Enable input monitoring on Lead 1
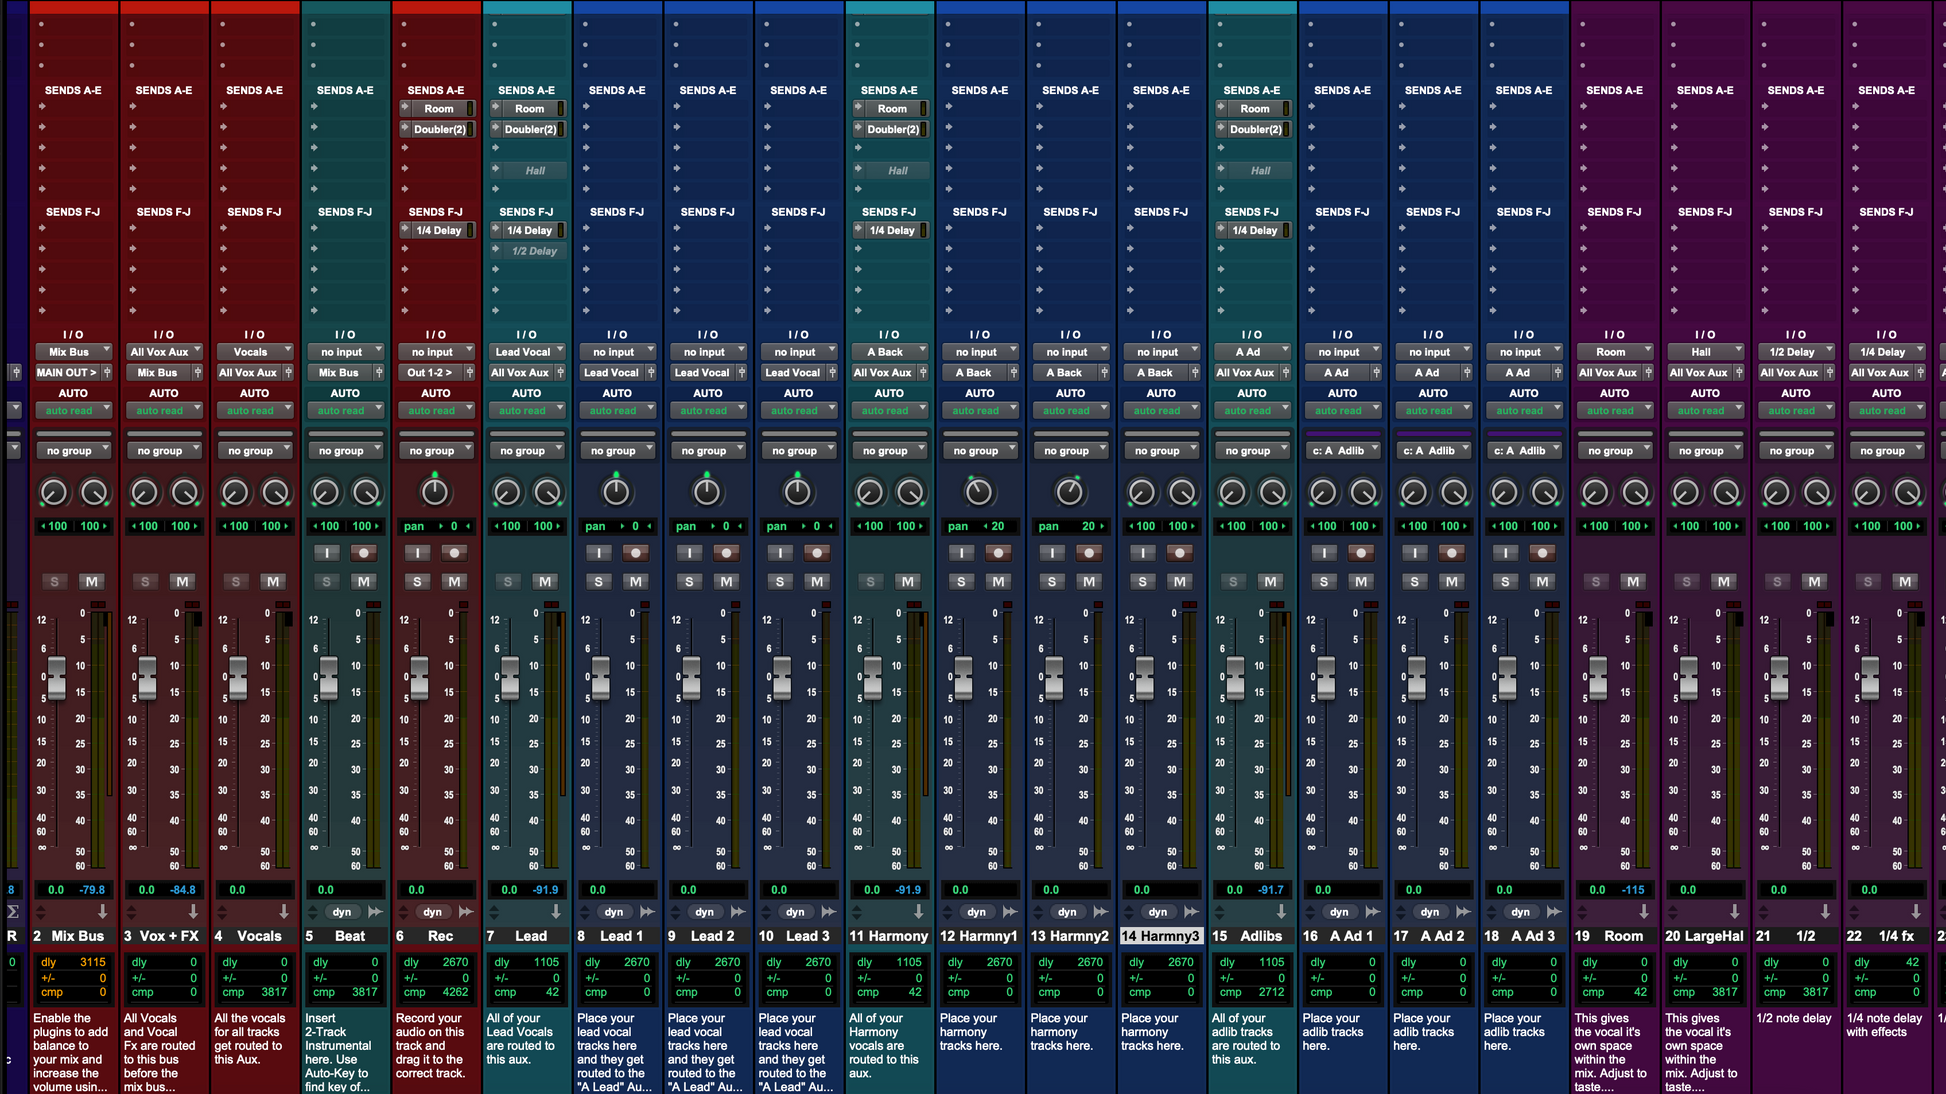The image size is (1946, 1094). [598, 553]
